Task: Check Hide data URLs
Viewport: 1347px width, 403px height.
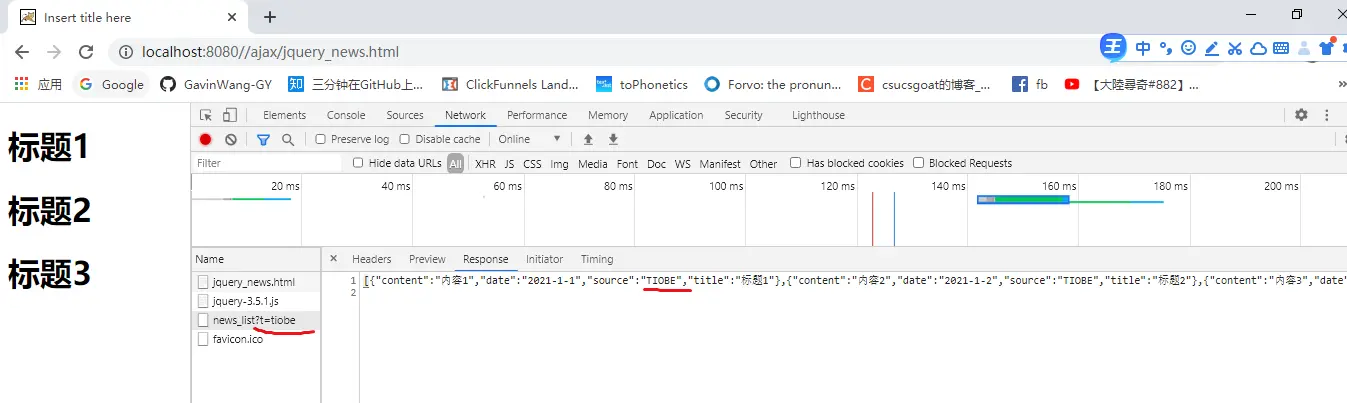Action: pyautogui.click(x=359, y=163)
